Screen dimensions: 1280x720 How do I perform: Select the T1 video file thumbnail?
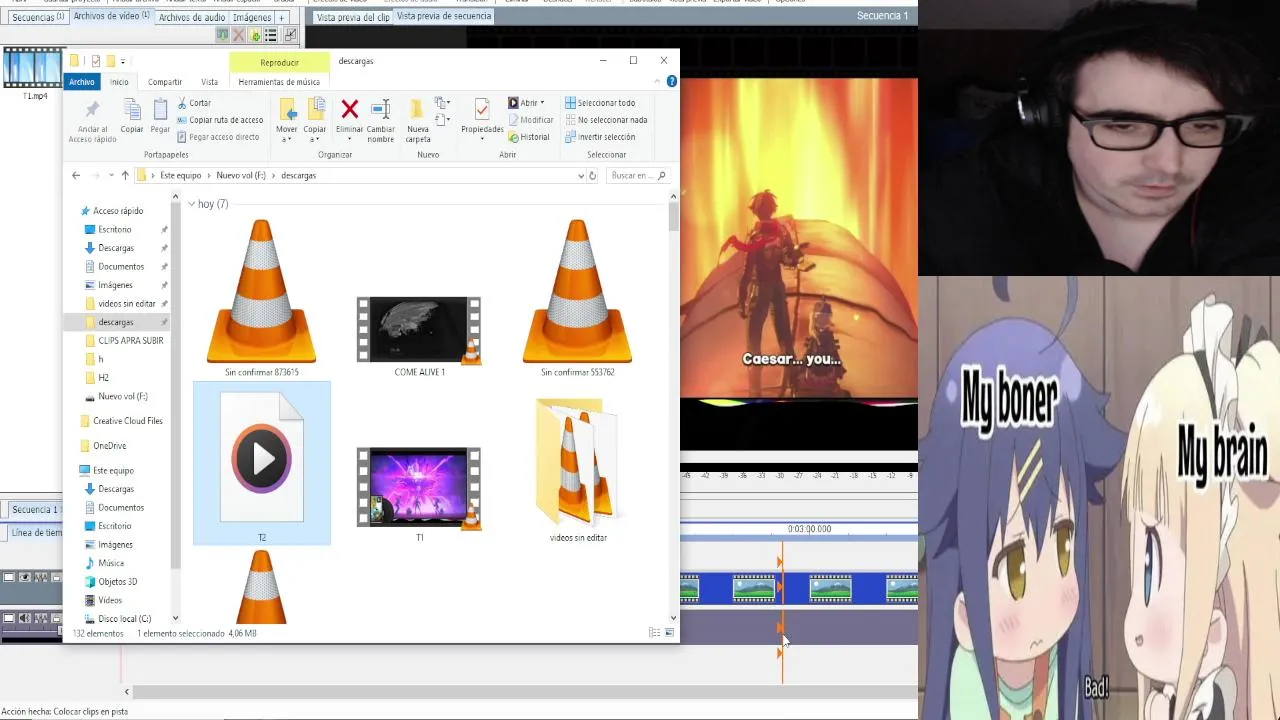[419, 488]
